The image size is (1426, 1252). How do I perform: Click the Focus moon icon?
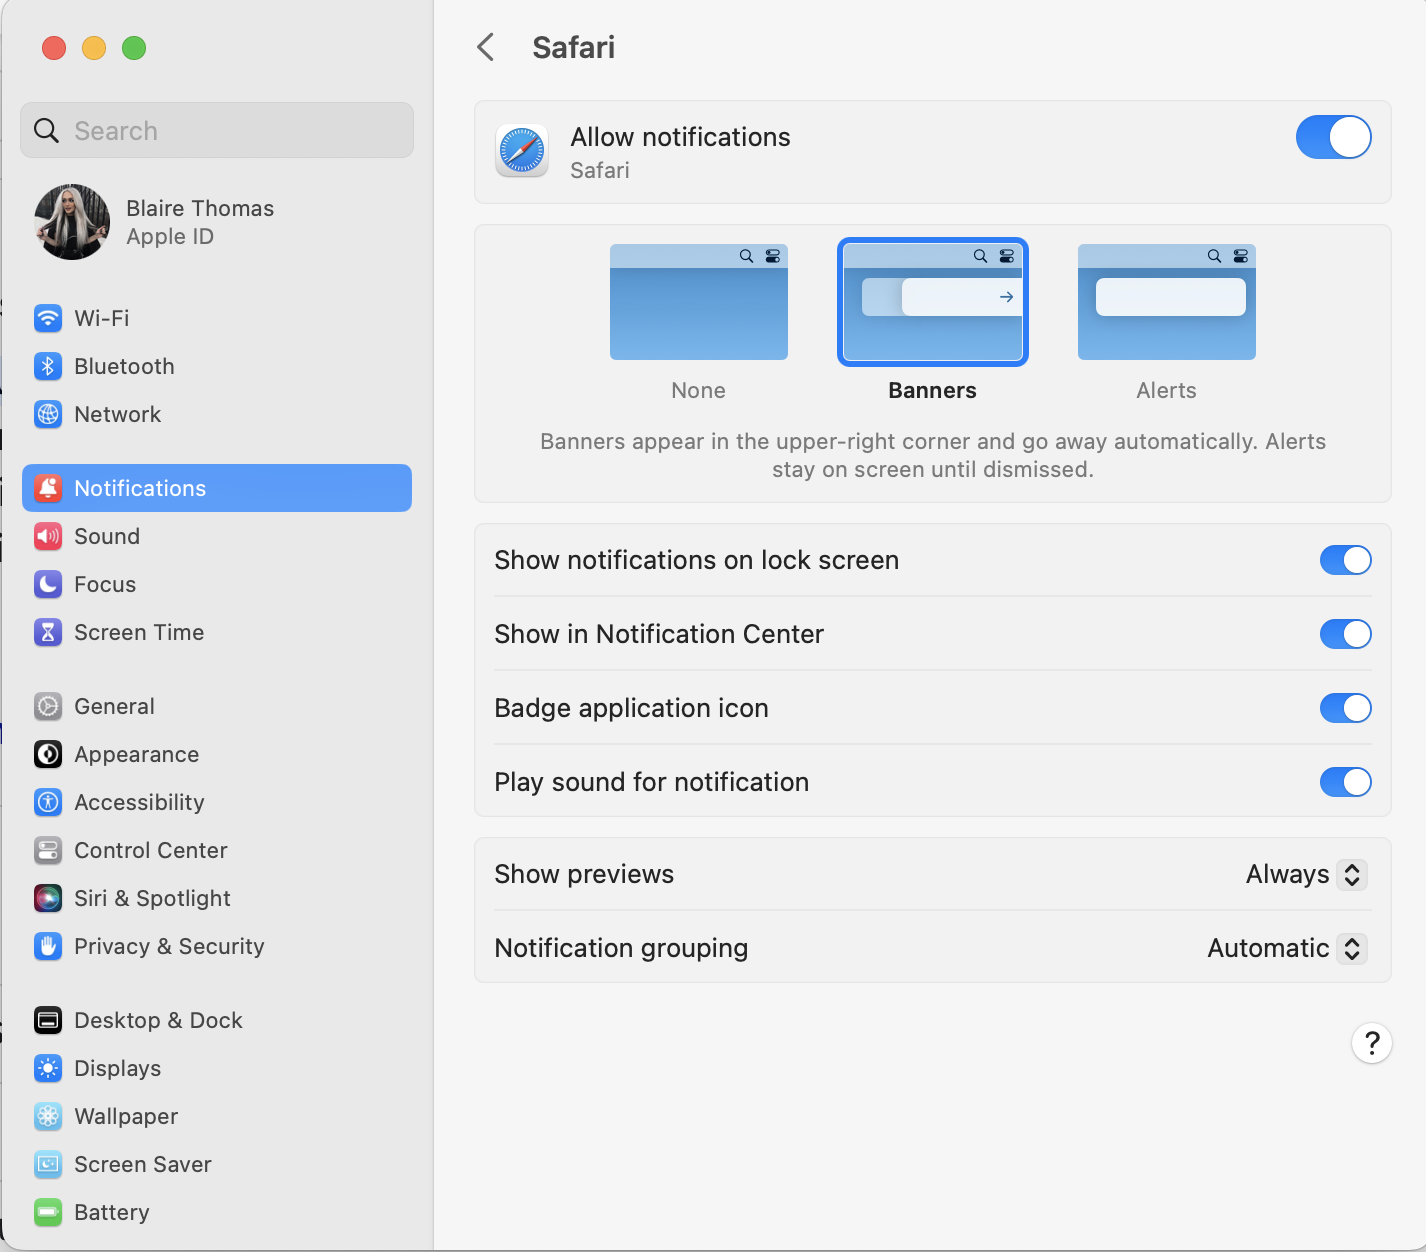click(x=48, y=584)
